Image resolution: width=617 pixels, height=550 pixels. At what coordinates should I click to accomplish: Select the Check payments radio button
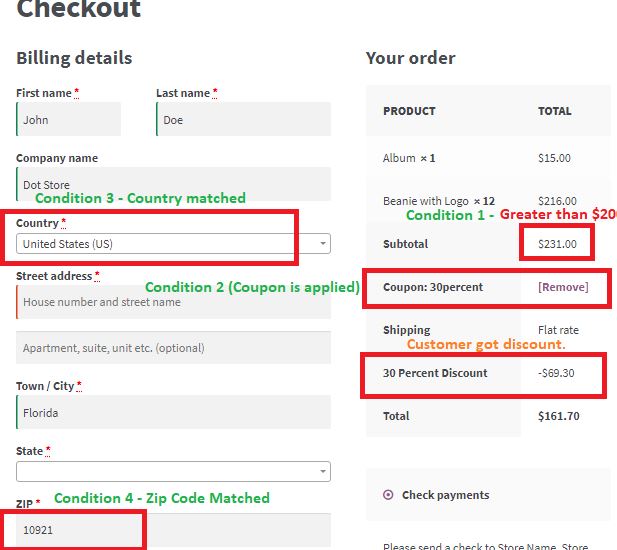[x=388, y=495]
